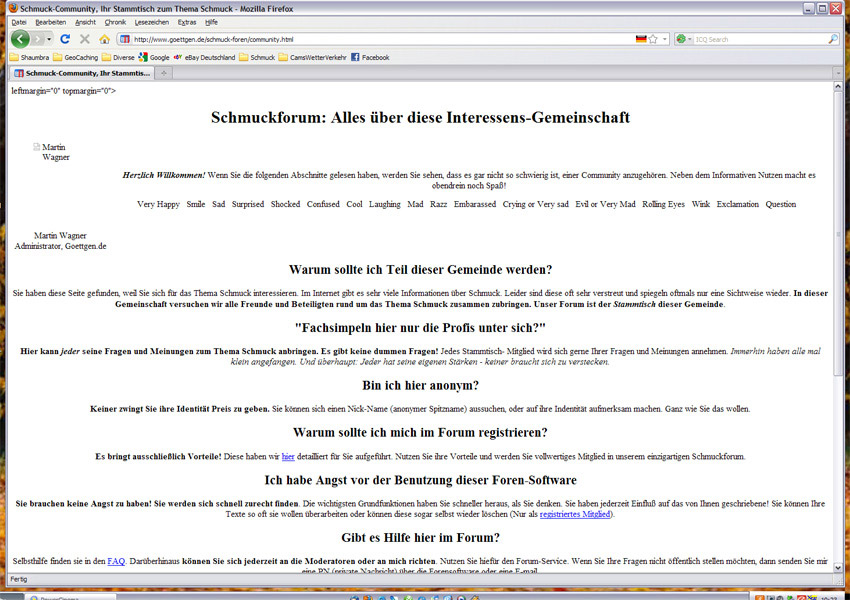Expand the list all tabs arrow
Viewport: 850px width, 600px height.
coord(838,73)
